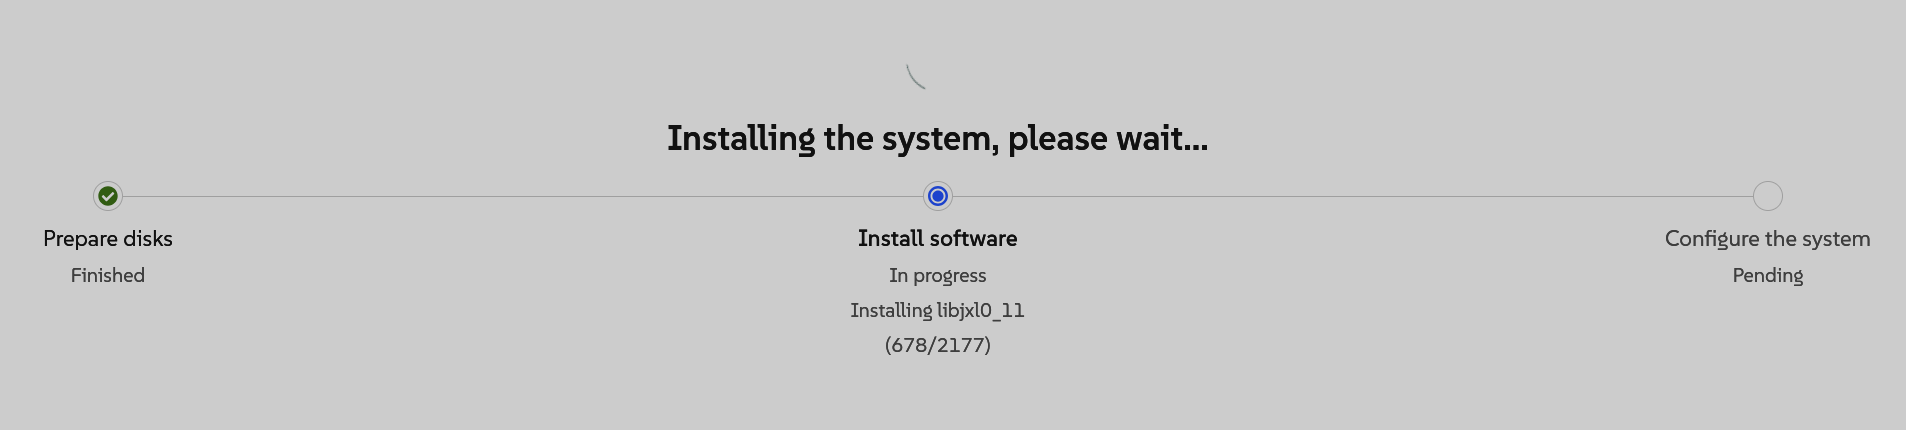Click progress line between disks and software
The height and width of the screenshot is (430, 1906).
pos(523,196)
